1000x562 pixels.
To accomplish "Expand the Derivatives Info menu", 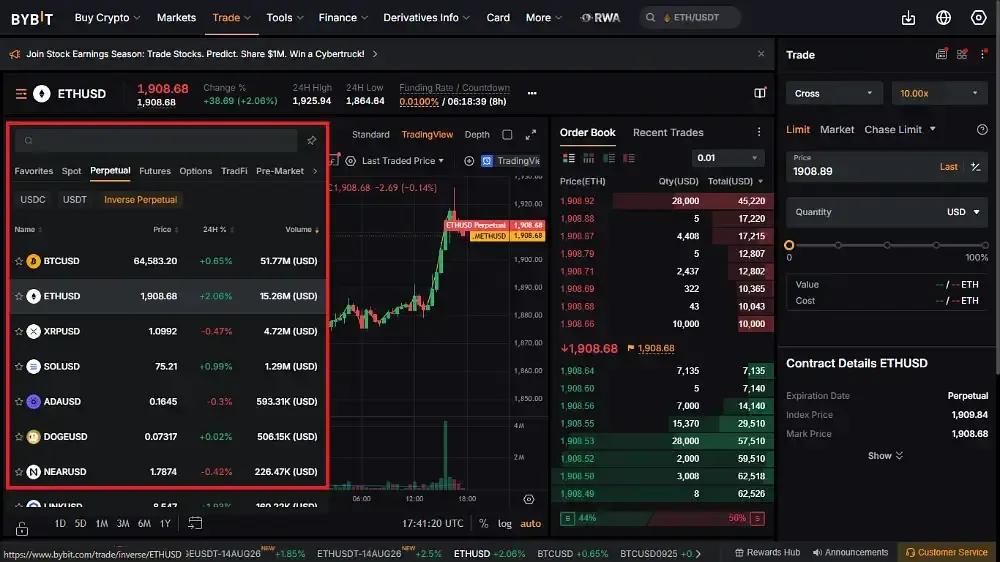I will pyautogui.click(x=426, y=18).
